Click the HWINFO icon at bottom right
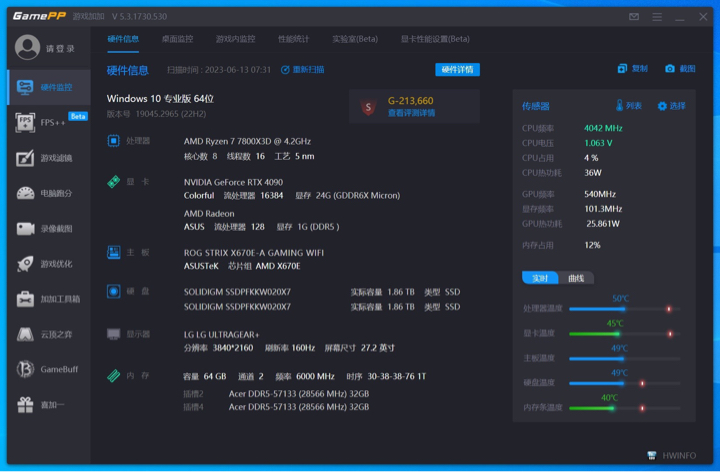720x472 pixels. pos(652,455)
